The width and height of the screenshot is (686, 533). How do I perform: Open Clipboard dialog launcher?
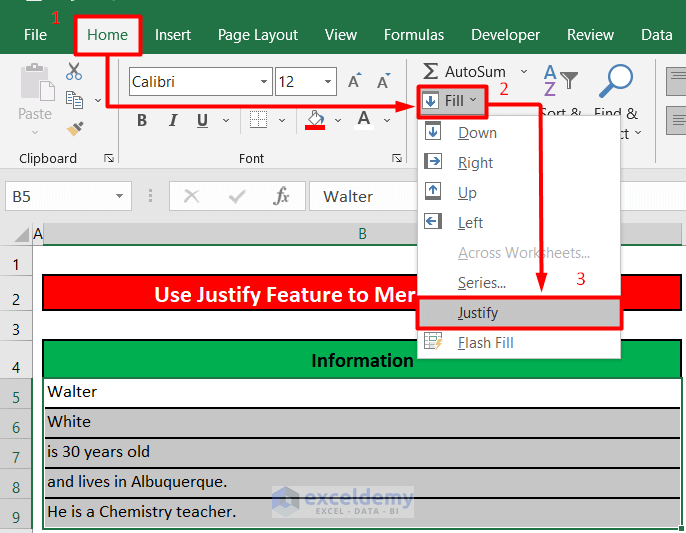(x=109, y=158)
